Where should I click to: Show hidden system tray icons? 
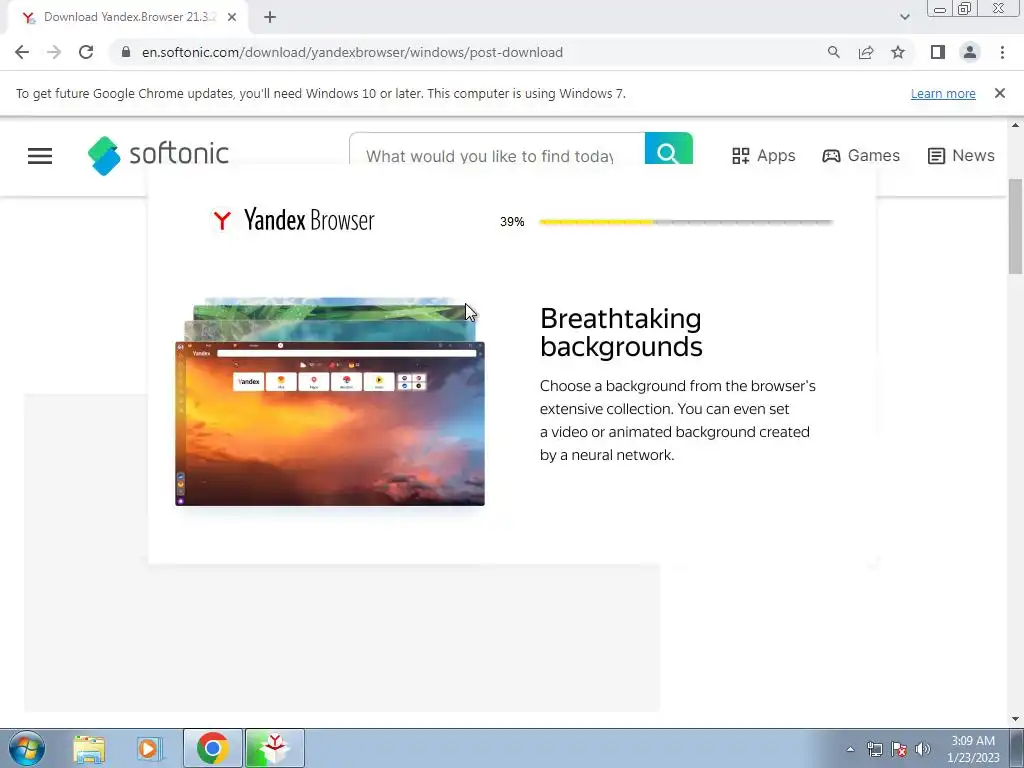click(850, 749)
